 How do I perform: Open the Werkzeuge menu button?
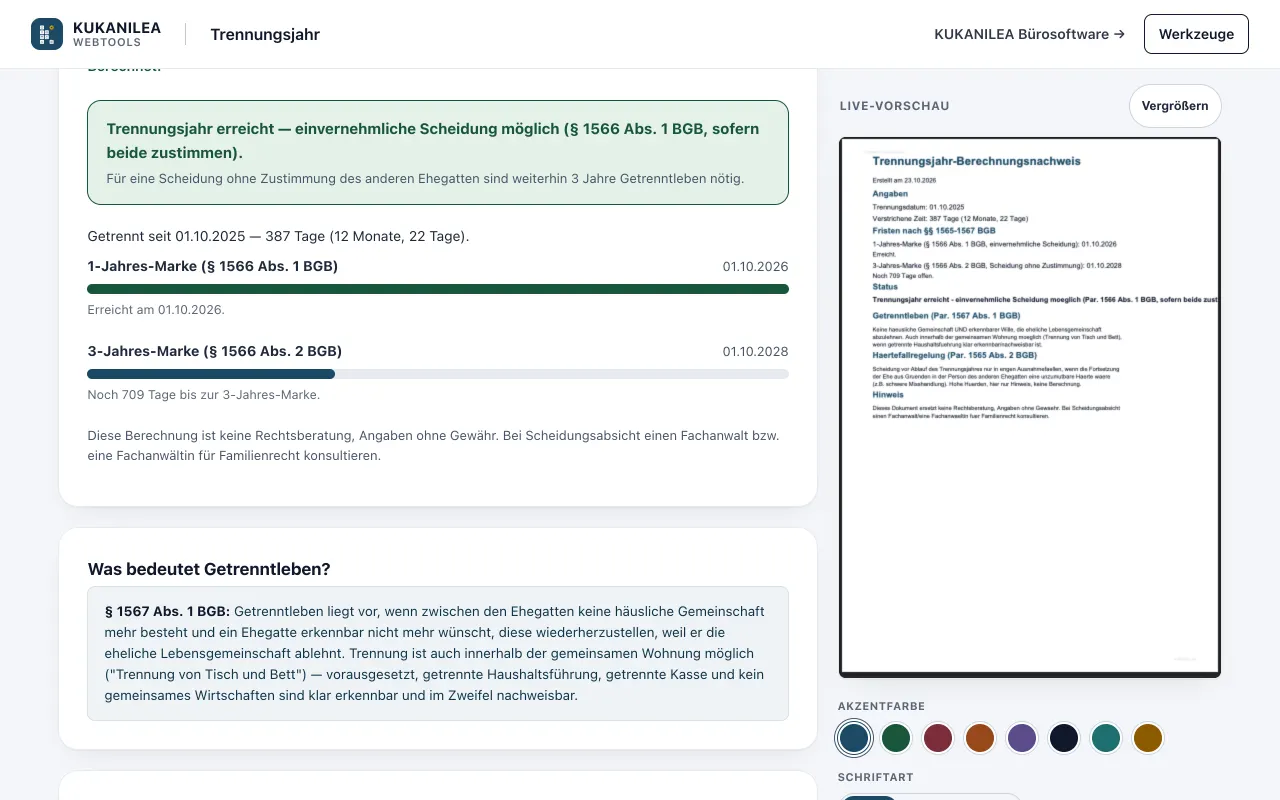coord(1196,34)
